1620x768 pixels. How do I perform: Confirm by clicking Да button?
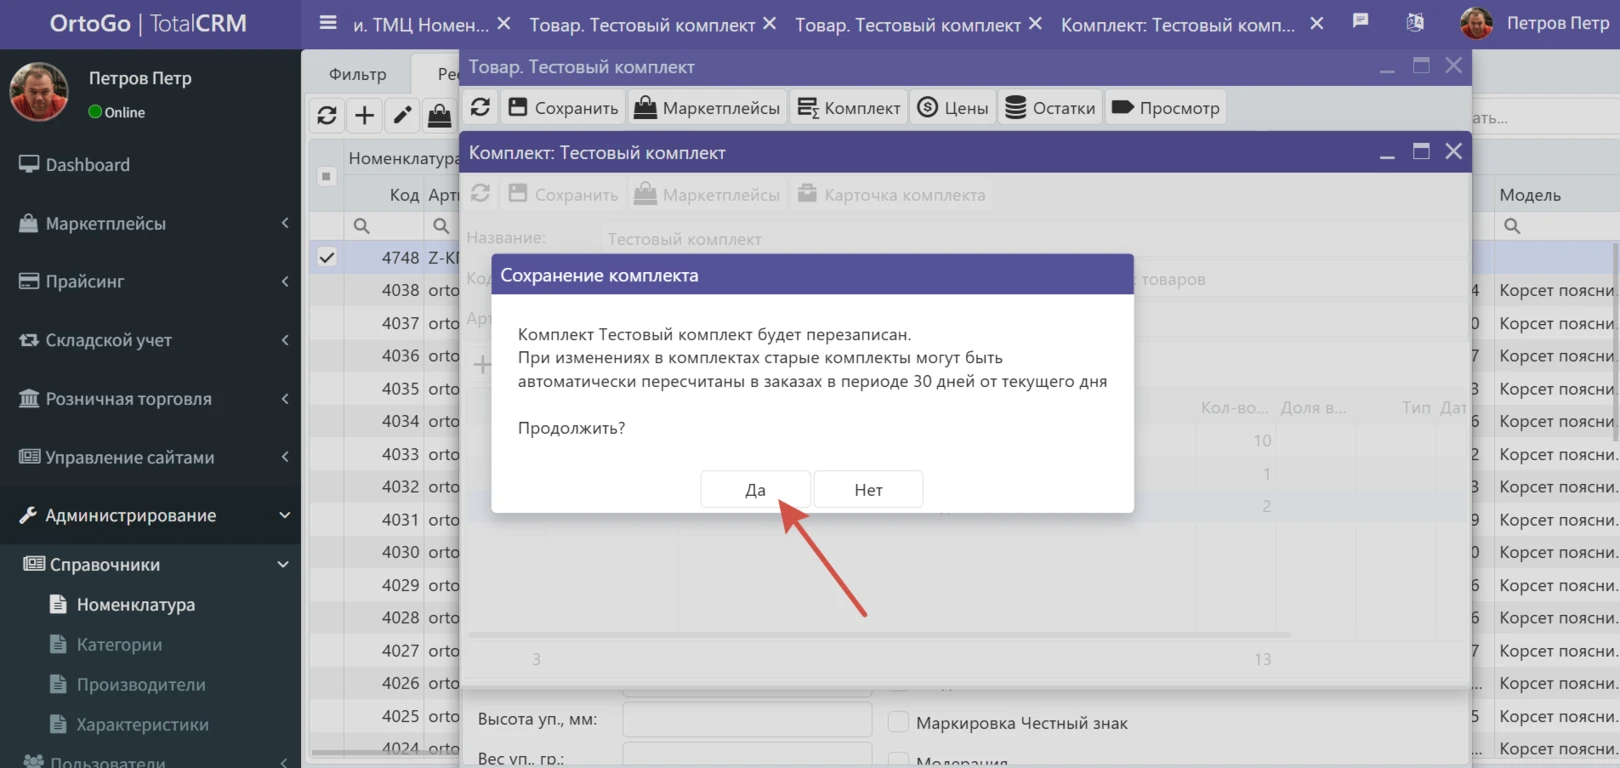click(x=755, y=490)
